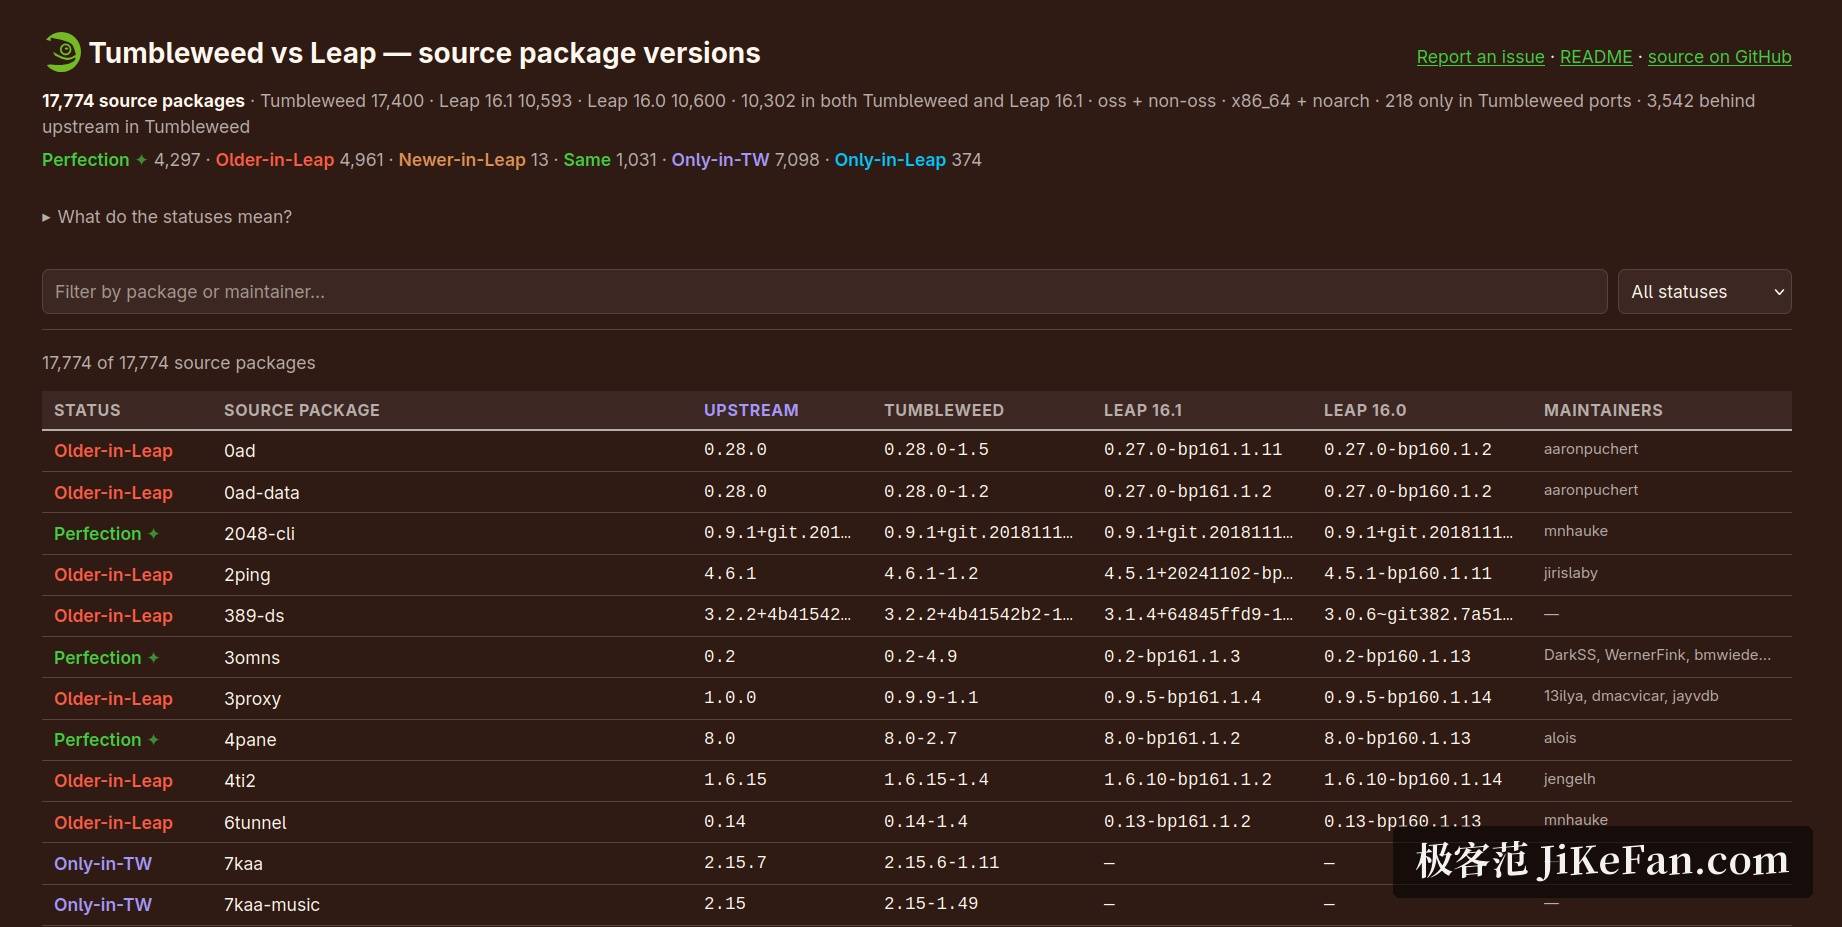The width and height of the screenshot is (1842, 927).
Task: Open the All statuses dropdown
Action: coord(1704,292)
